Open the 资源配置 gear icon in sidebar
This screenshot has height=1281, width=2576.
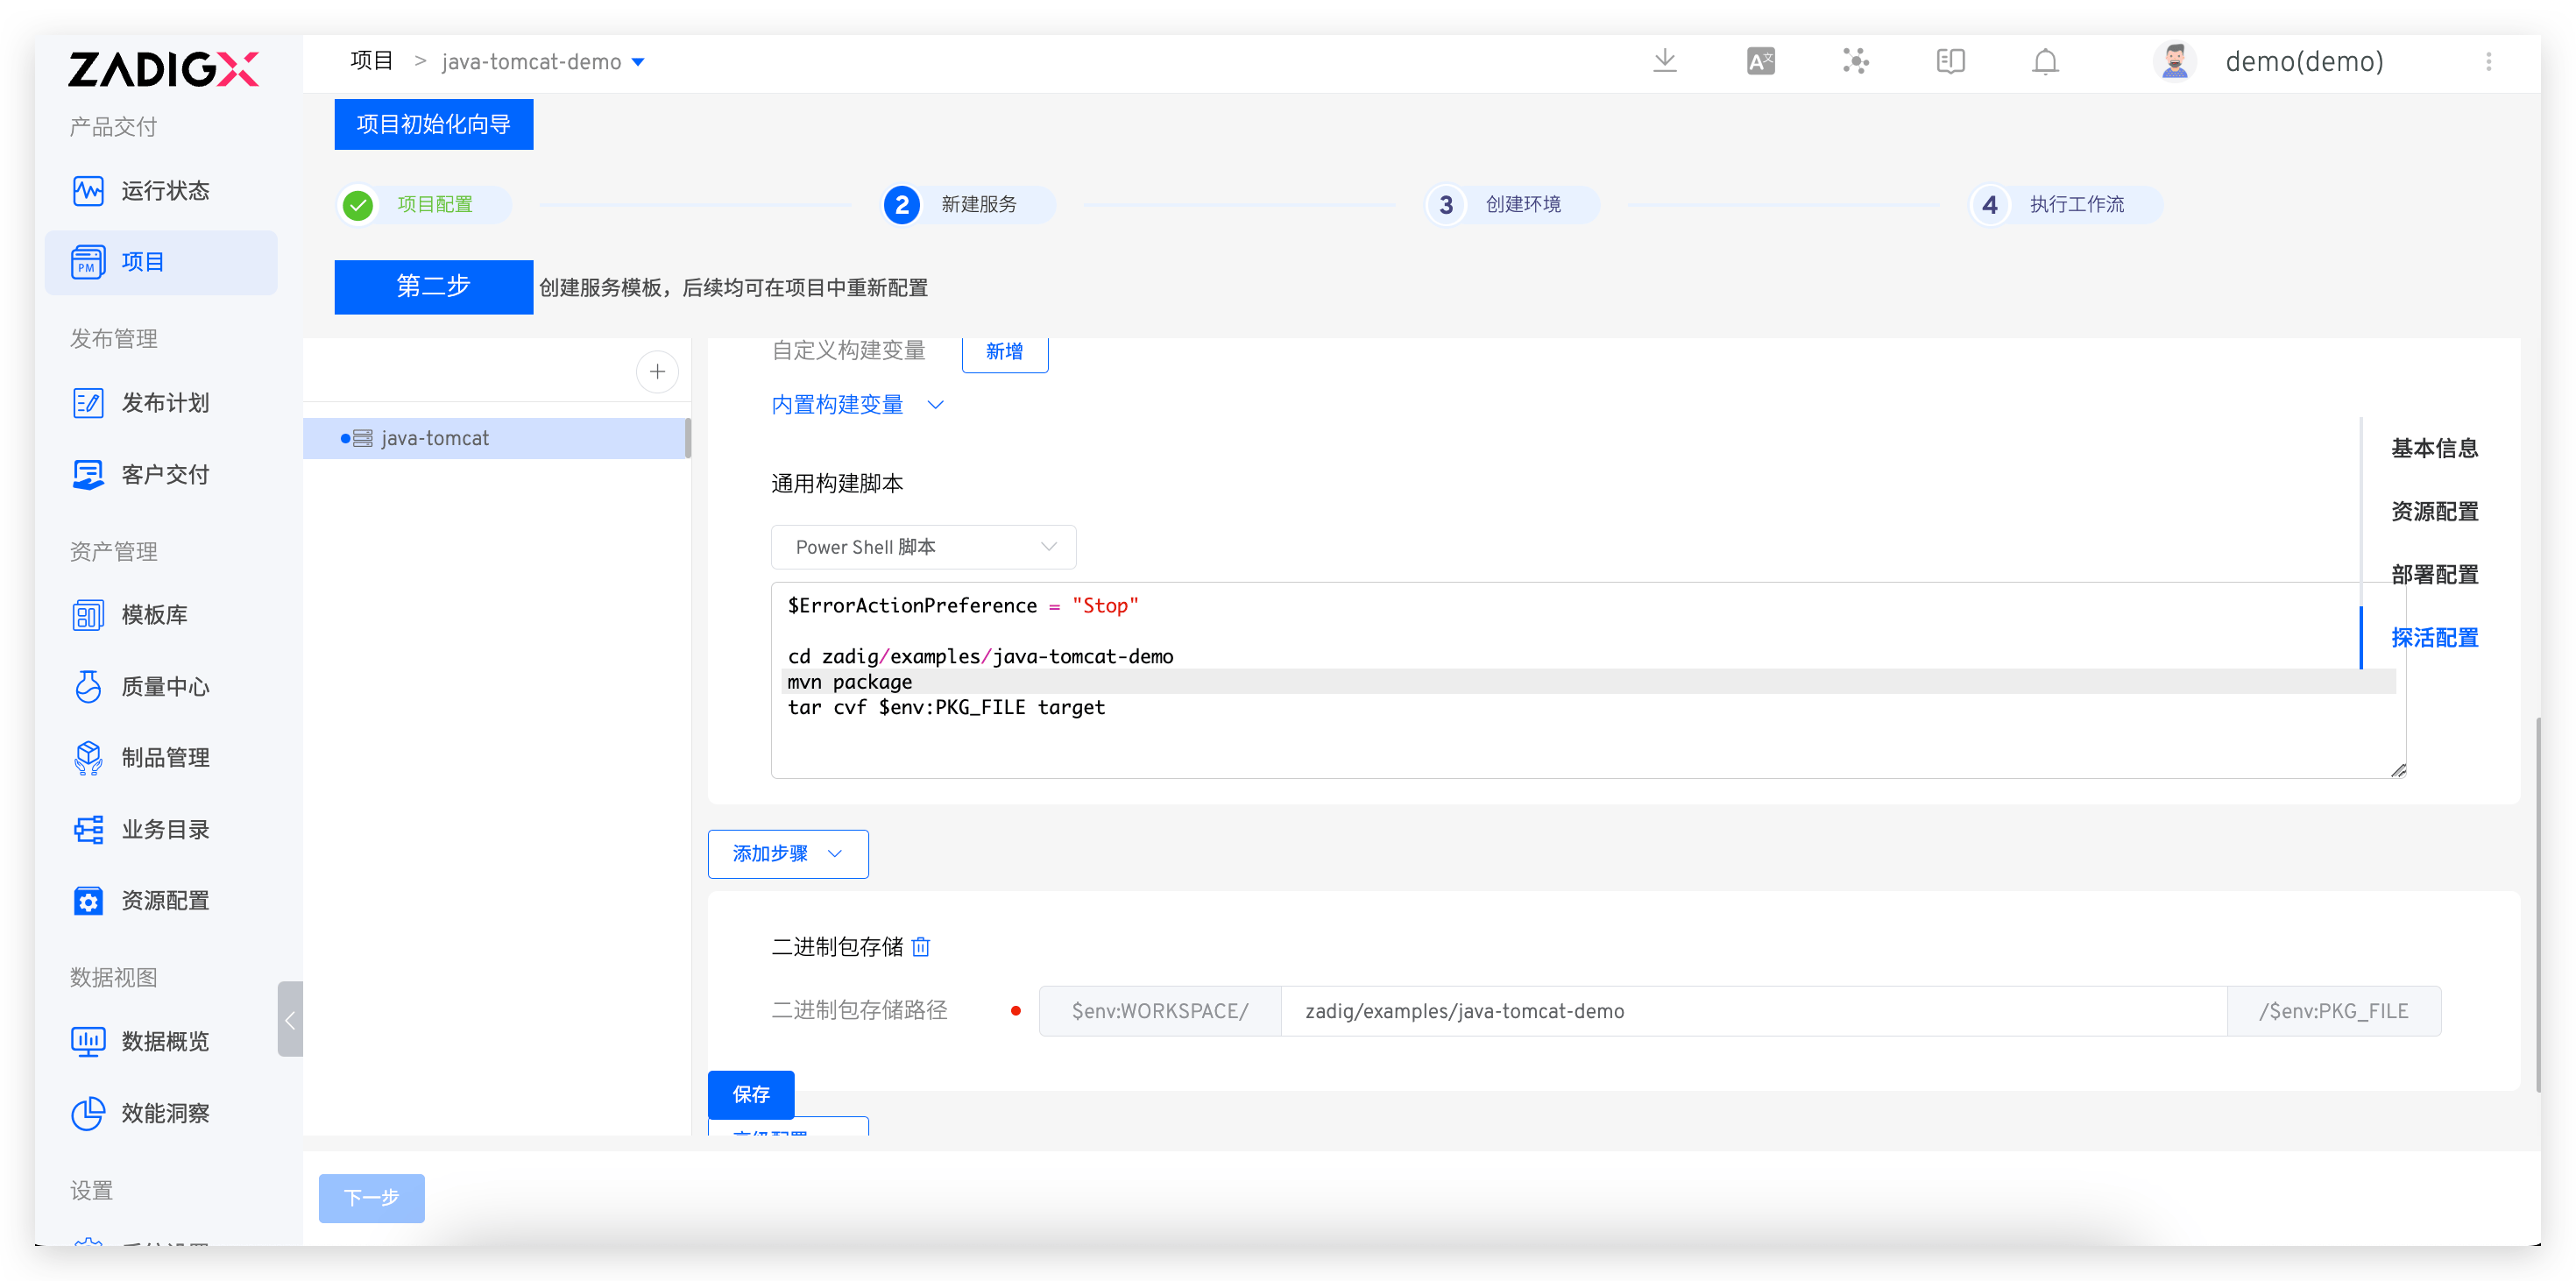click(x=88, y=901)
